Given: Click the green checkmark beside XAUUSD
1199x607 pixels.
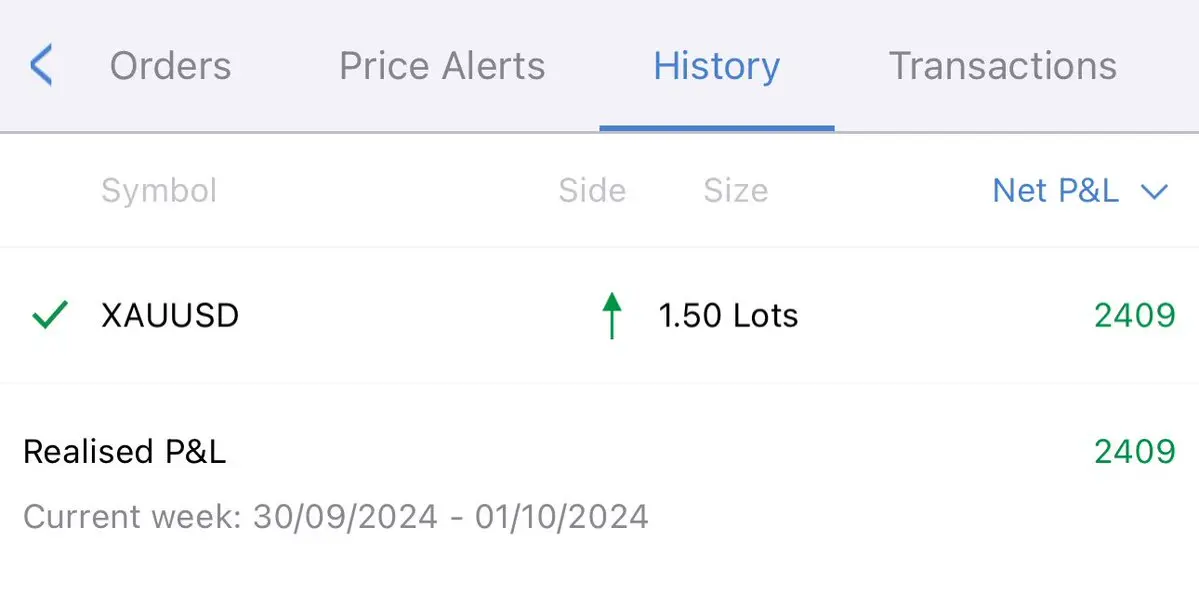Looking at the screenshot, I should 50,315.
